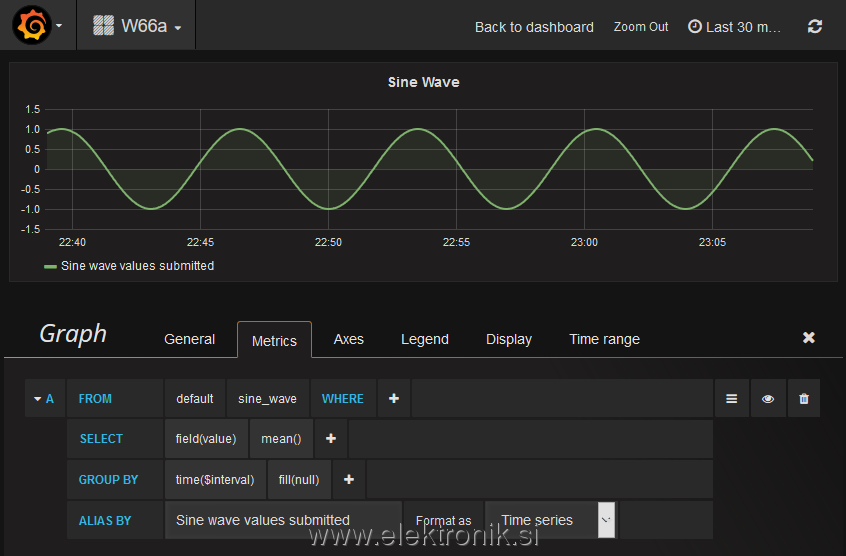
Task: Click the field(value) select segment
Action: click(206, 438)
